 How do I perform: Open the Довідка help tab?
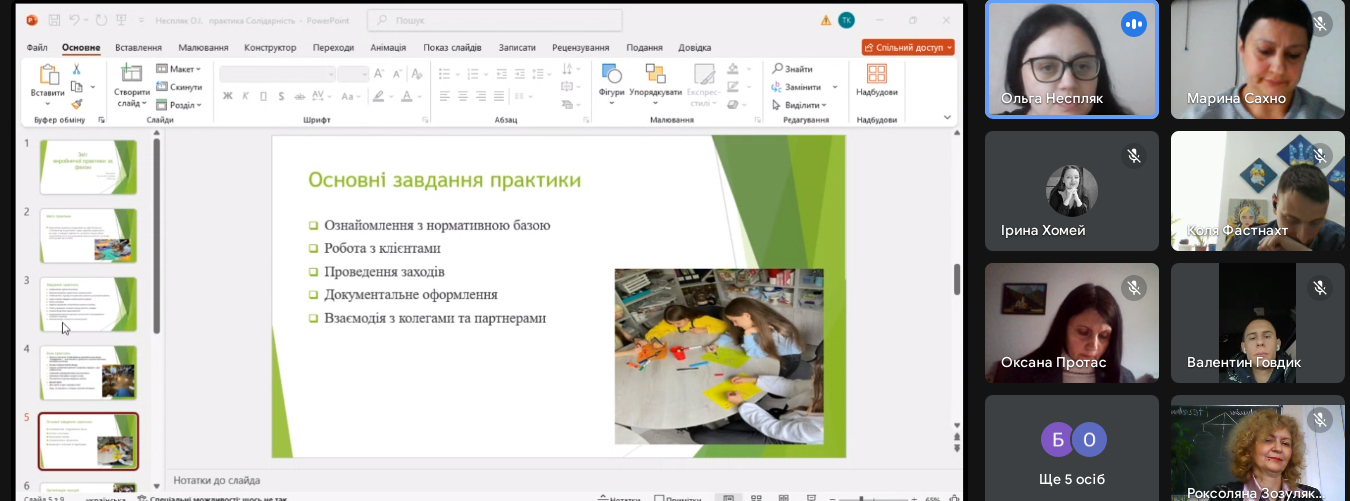coord(695,47)
